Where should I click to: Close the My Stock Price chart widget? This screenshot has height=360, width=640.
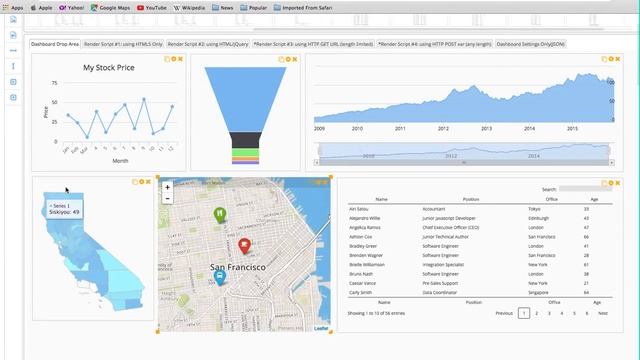[x=180, y=59]
